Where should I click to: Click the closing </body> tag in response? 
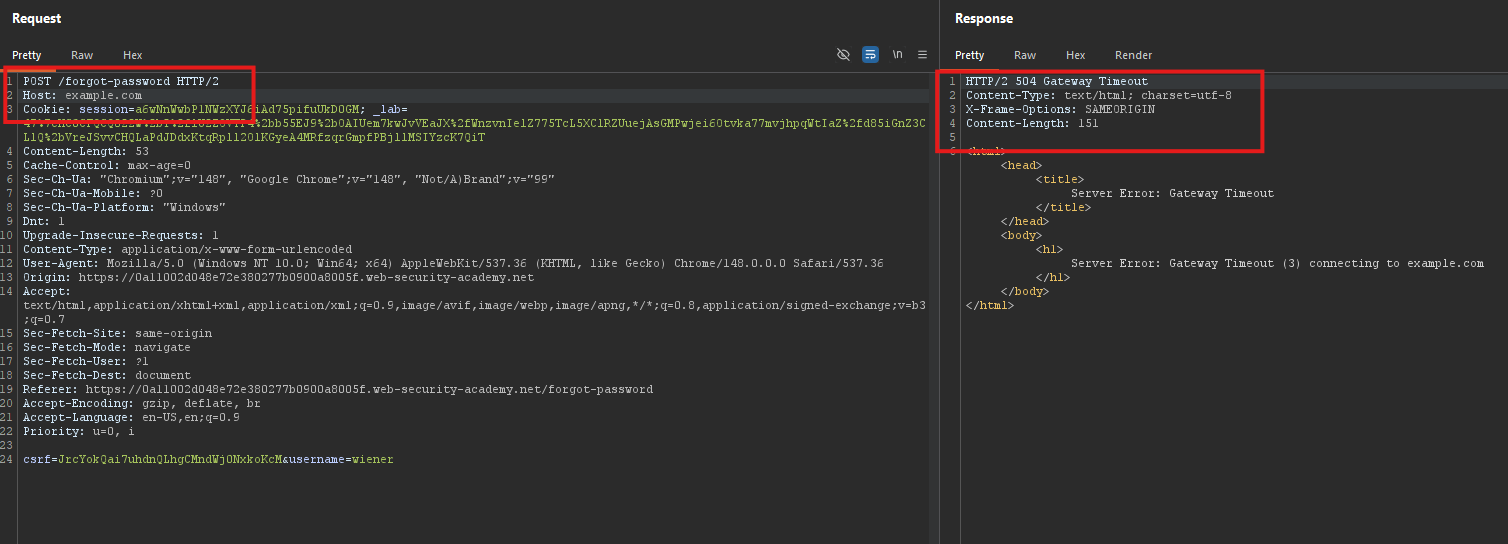(1025, 291)
